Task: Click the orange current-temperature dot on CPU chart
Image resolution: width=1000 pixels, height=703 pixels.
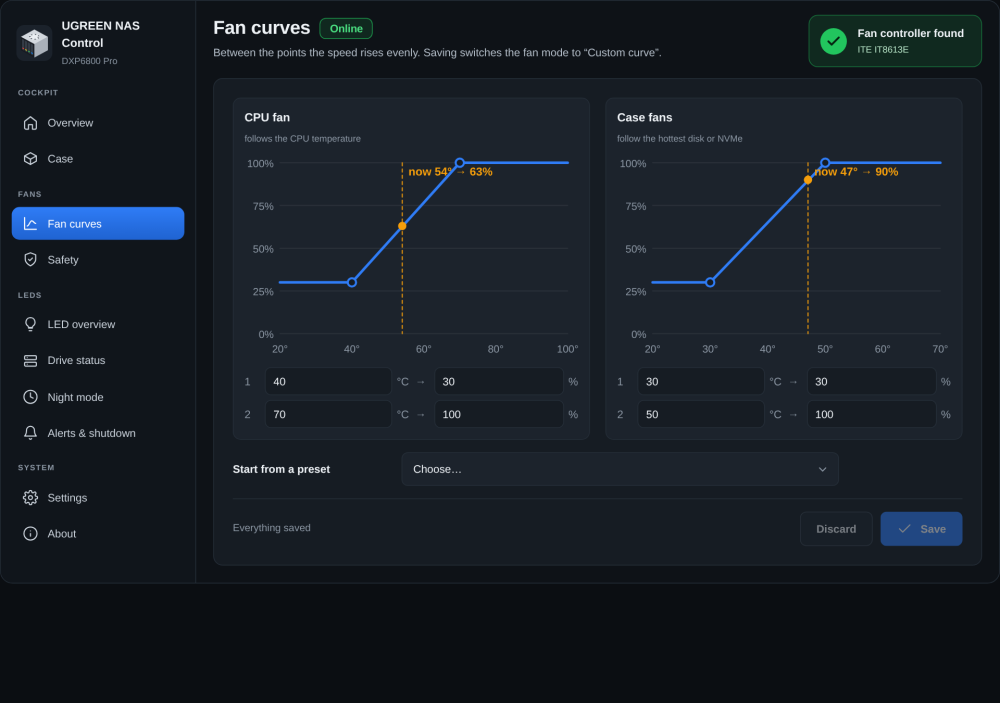Action: click(402, 226)
